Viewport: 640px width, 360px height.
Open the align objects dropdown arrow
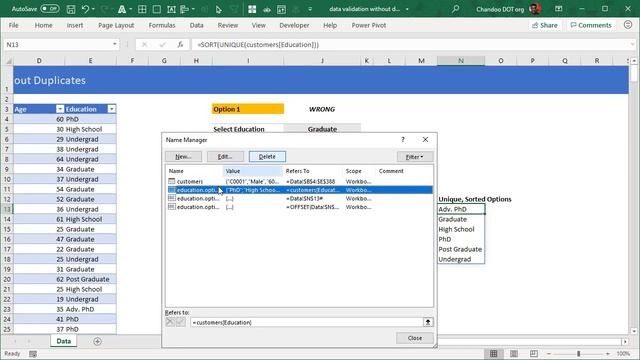click(x=193, y=9)
